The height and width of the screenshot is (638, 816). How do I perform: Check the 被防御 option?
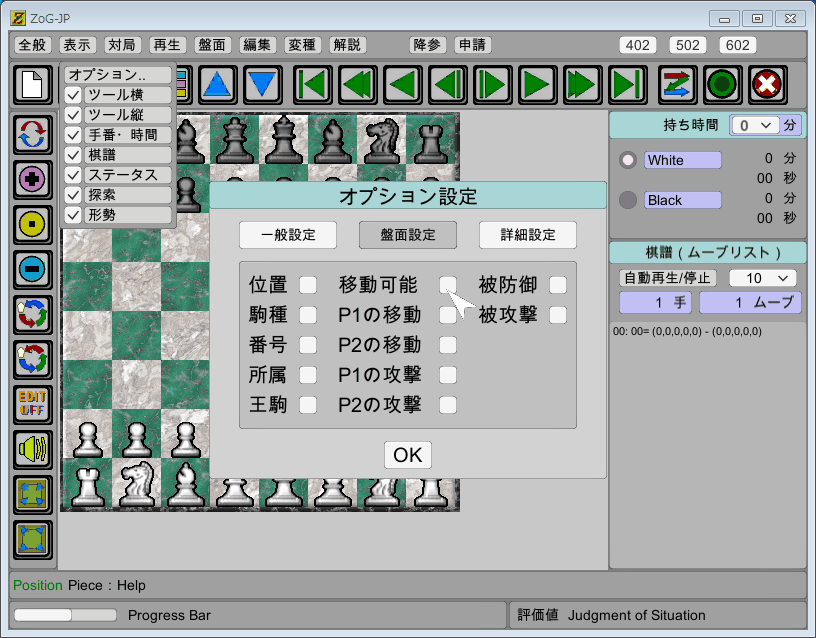click(x=557, y=285)
